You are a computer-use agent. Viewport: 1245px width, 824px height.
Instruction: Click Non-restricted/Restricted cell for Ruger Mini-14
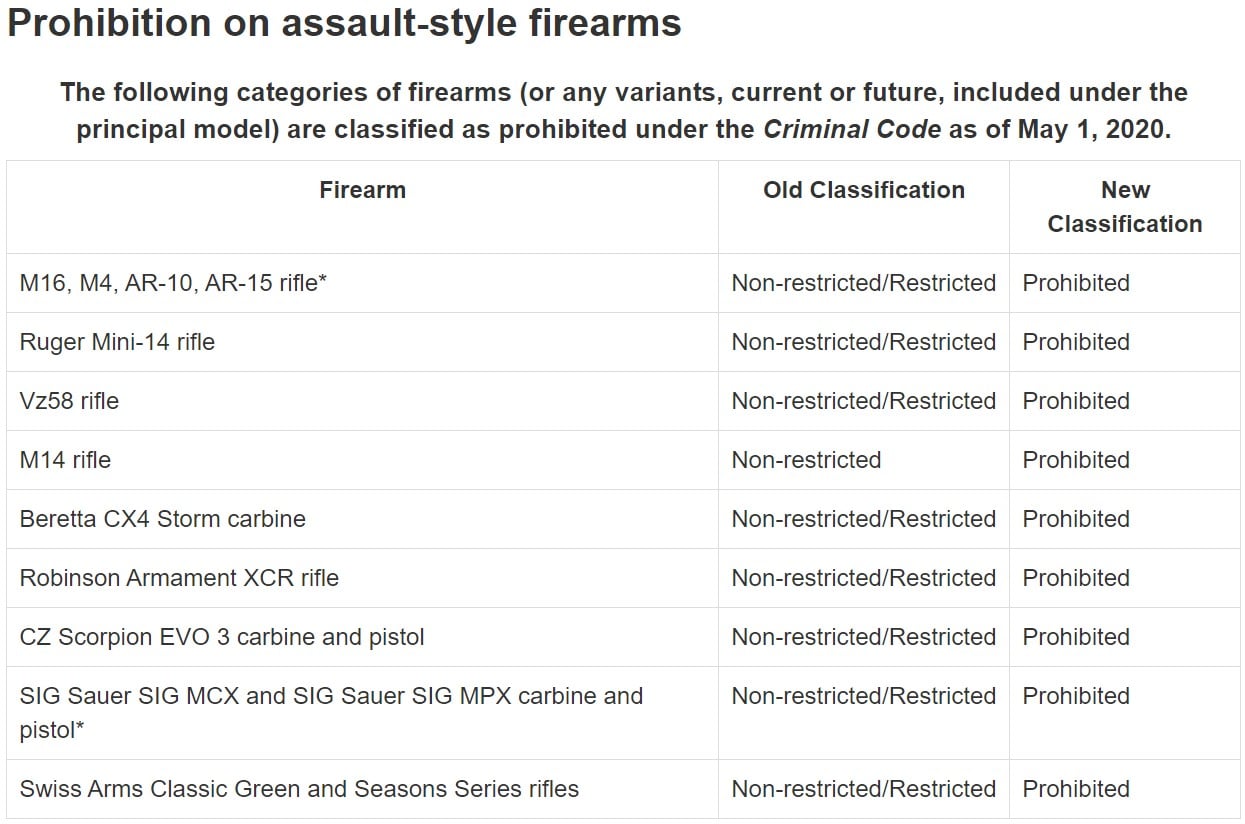(x=864, y=342)
